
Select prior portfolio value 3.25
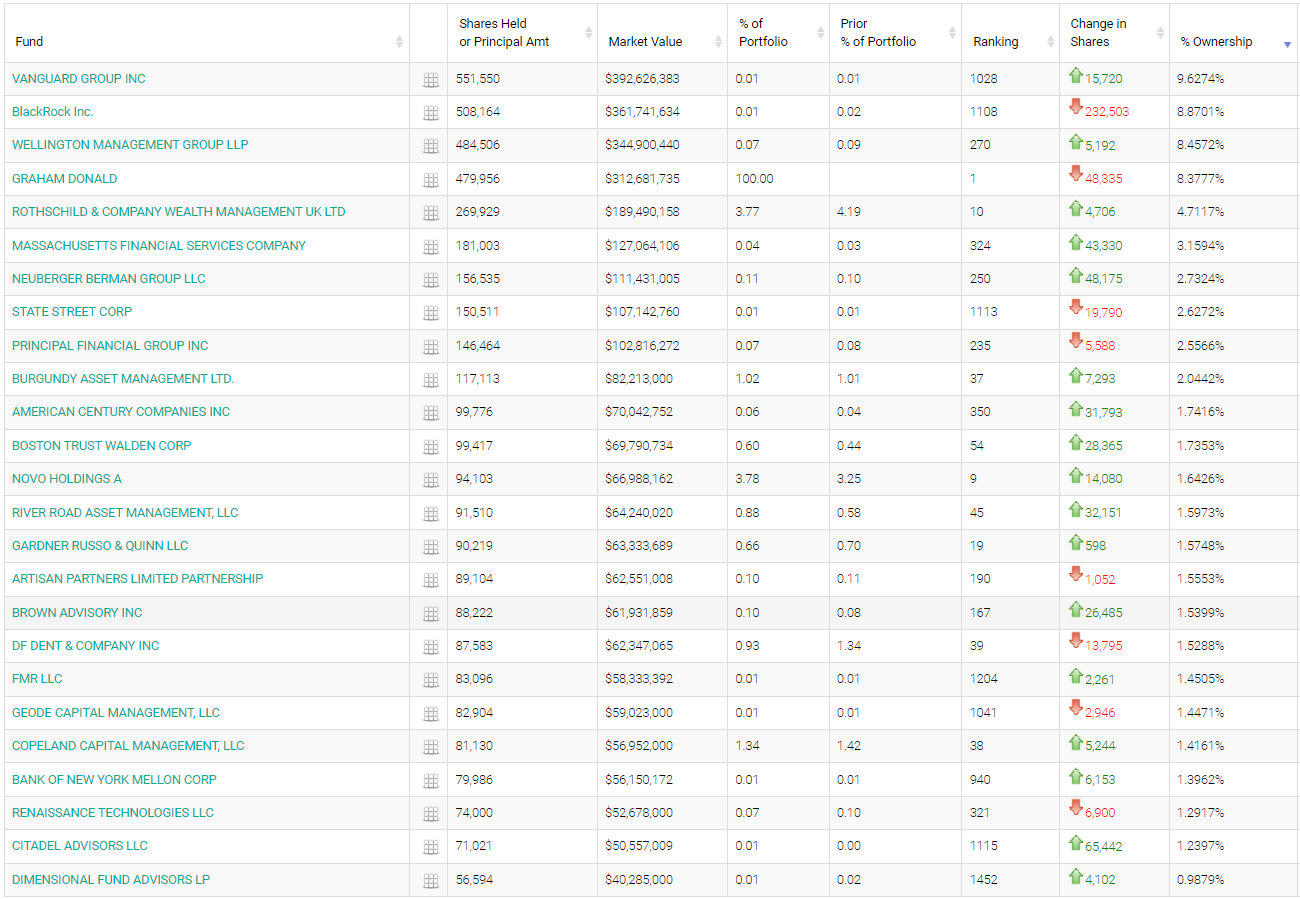849,479
